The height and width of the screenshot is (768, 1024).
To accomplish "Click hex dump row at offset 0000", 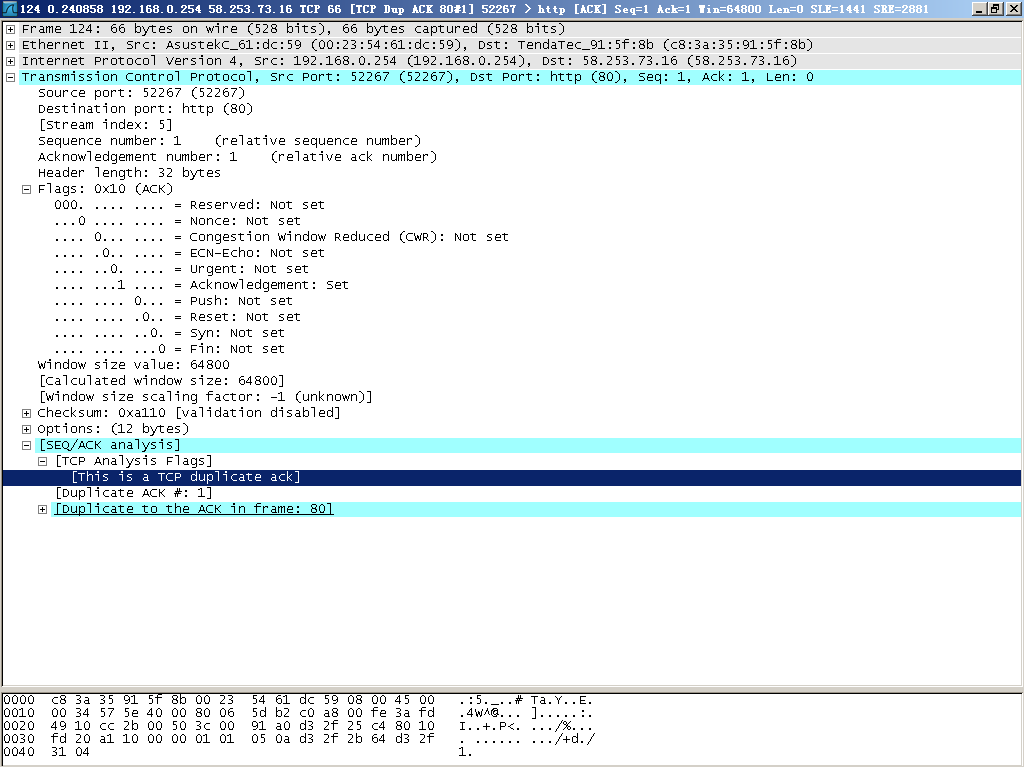I will [x=298, y=700].
